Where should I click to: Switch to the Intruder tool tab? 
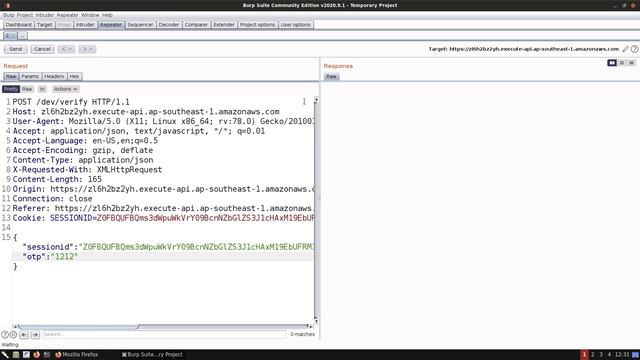coord(85,25)
